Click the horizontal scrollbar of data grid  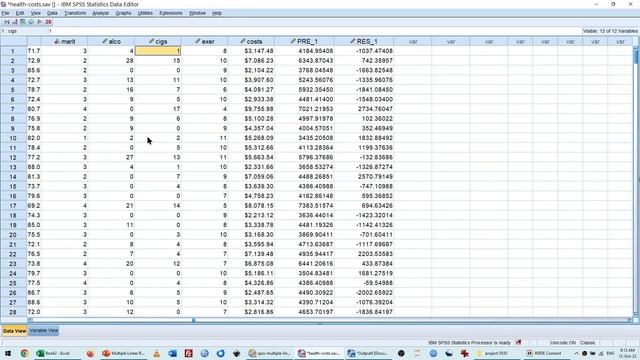pos(330,320)
